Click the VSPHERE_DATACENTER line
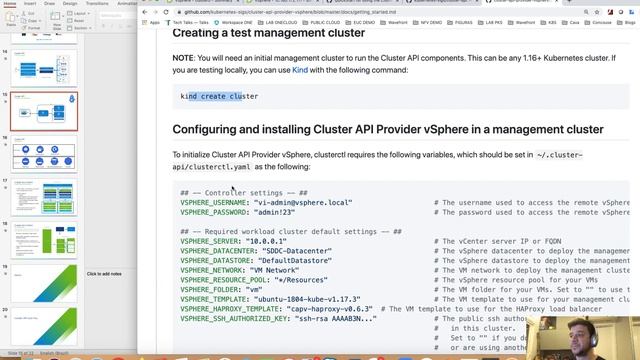Screen dimensions: 640x360 point(256,251)
